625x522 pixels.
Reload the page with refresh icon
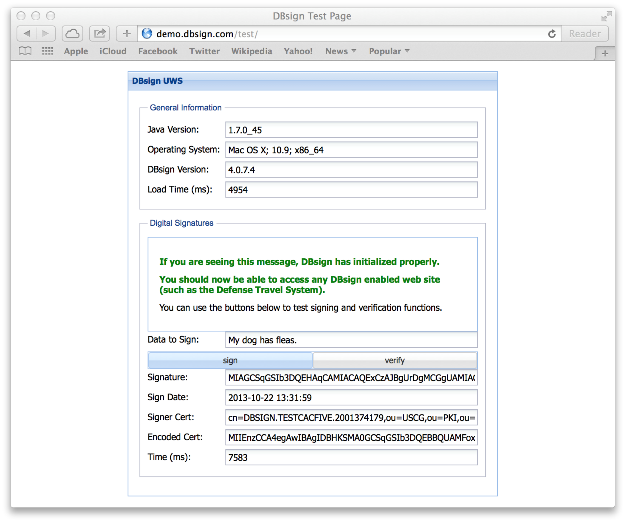552,33
